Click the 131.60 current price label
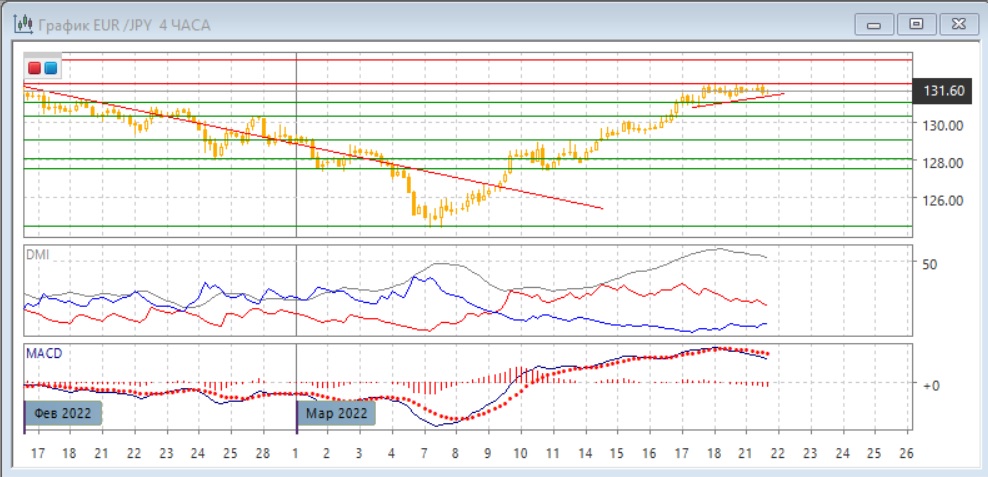 (x=942, y=91)
